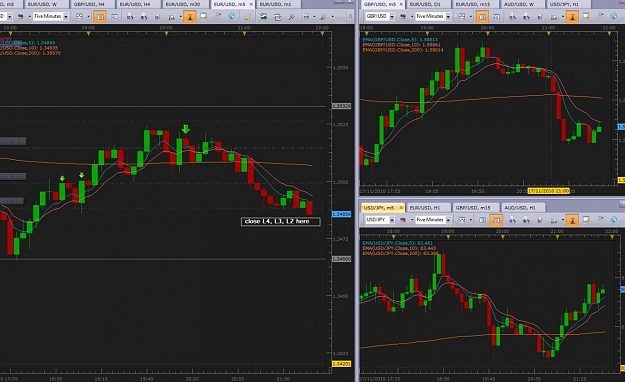Click the globe icon in USD/JPY toolbar
The width and height of the screenshot is (625, 382).
tap(614, 220)
